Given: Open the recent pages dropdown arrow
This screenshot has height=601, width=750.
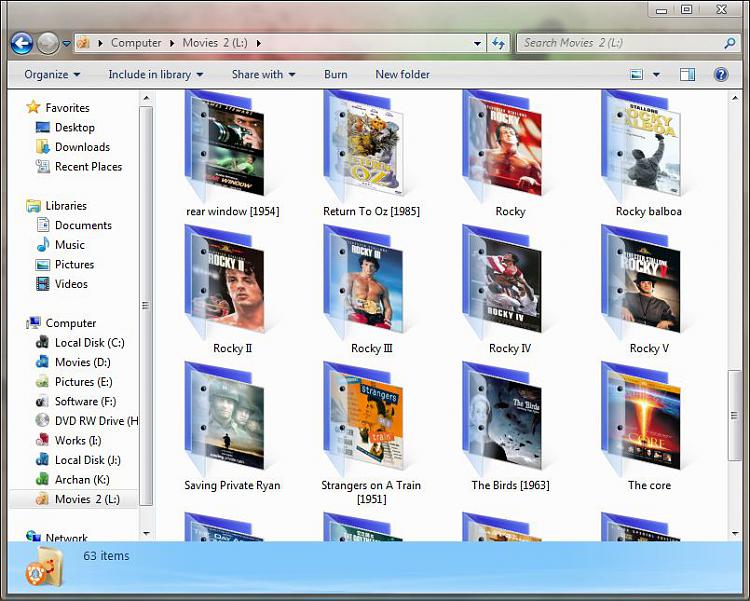Looking at the screenshot, I should coord(67,44).
